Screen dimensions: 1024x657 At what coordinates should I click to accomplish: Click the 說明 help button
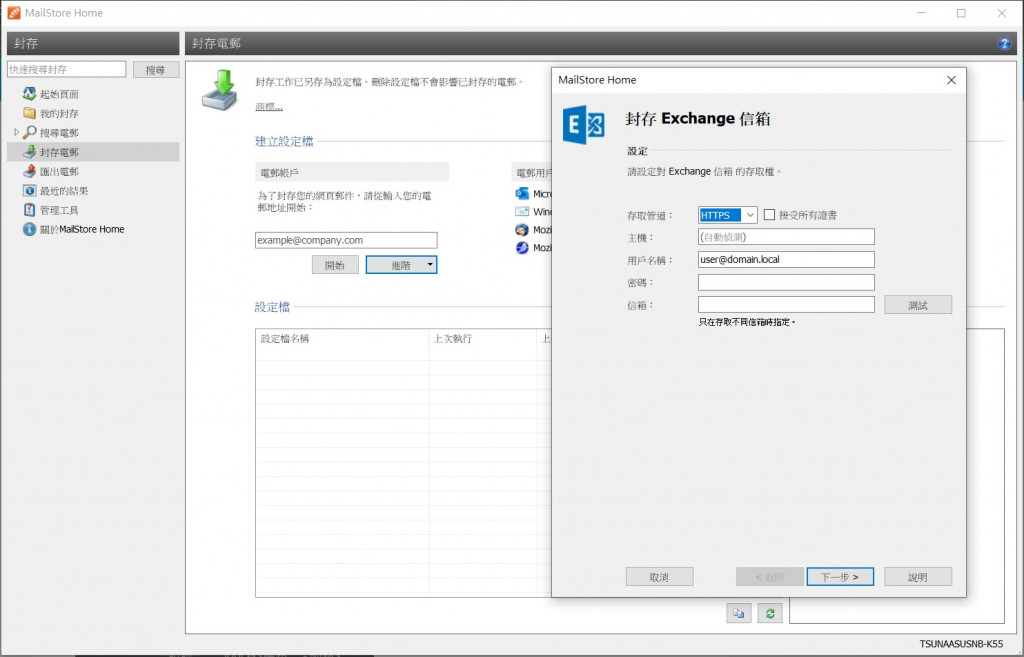click(918, 577)
